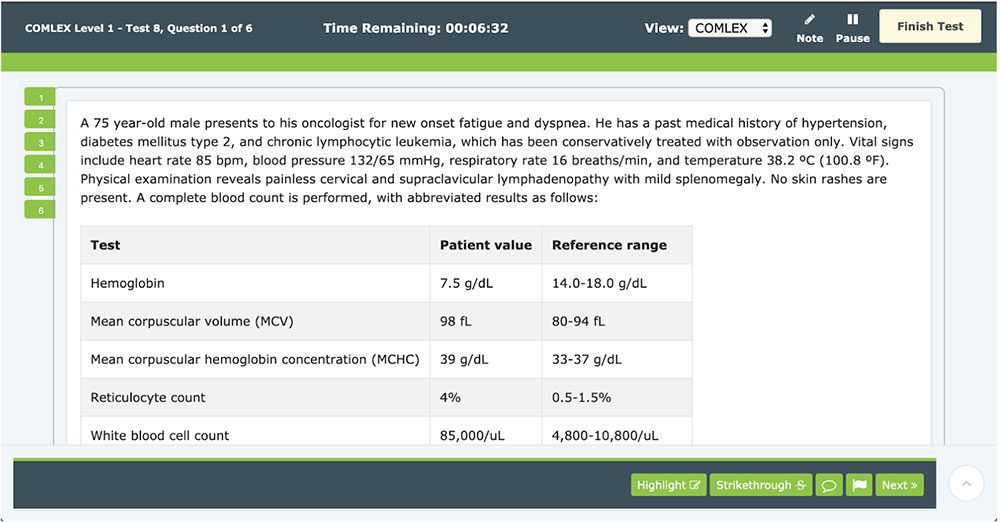
Task: Select question 5 in sidebar
Action: (40, 188)
